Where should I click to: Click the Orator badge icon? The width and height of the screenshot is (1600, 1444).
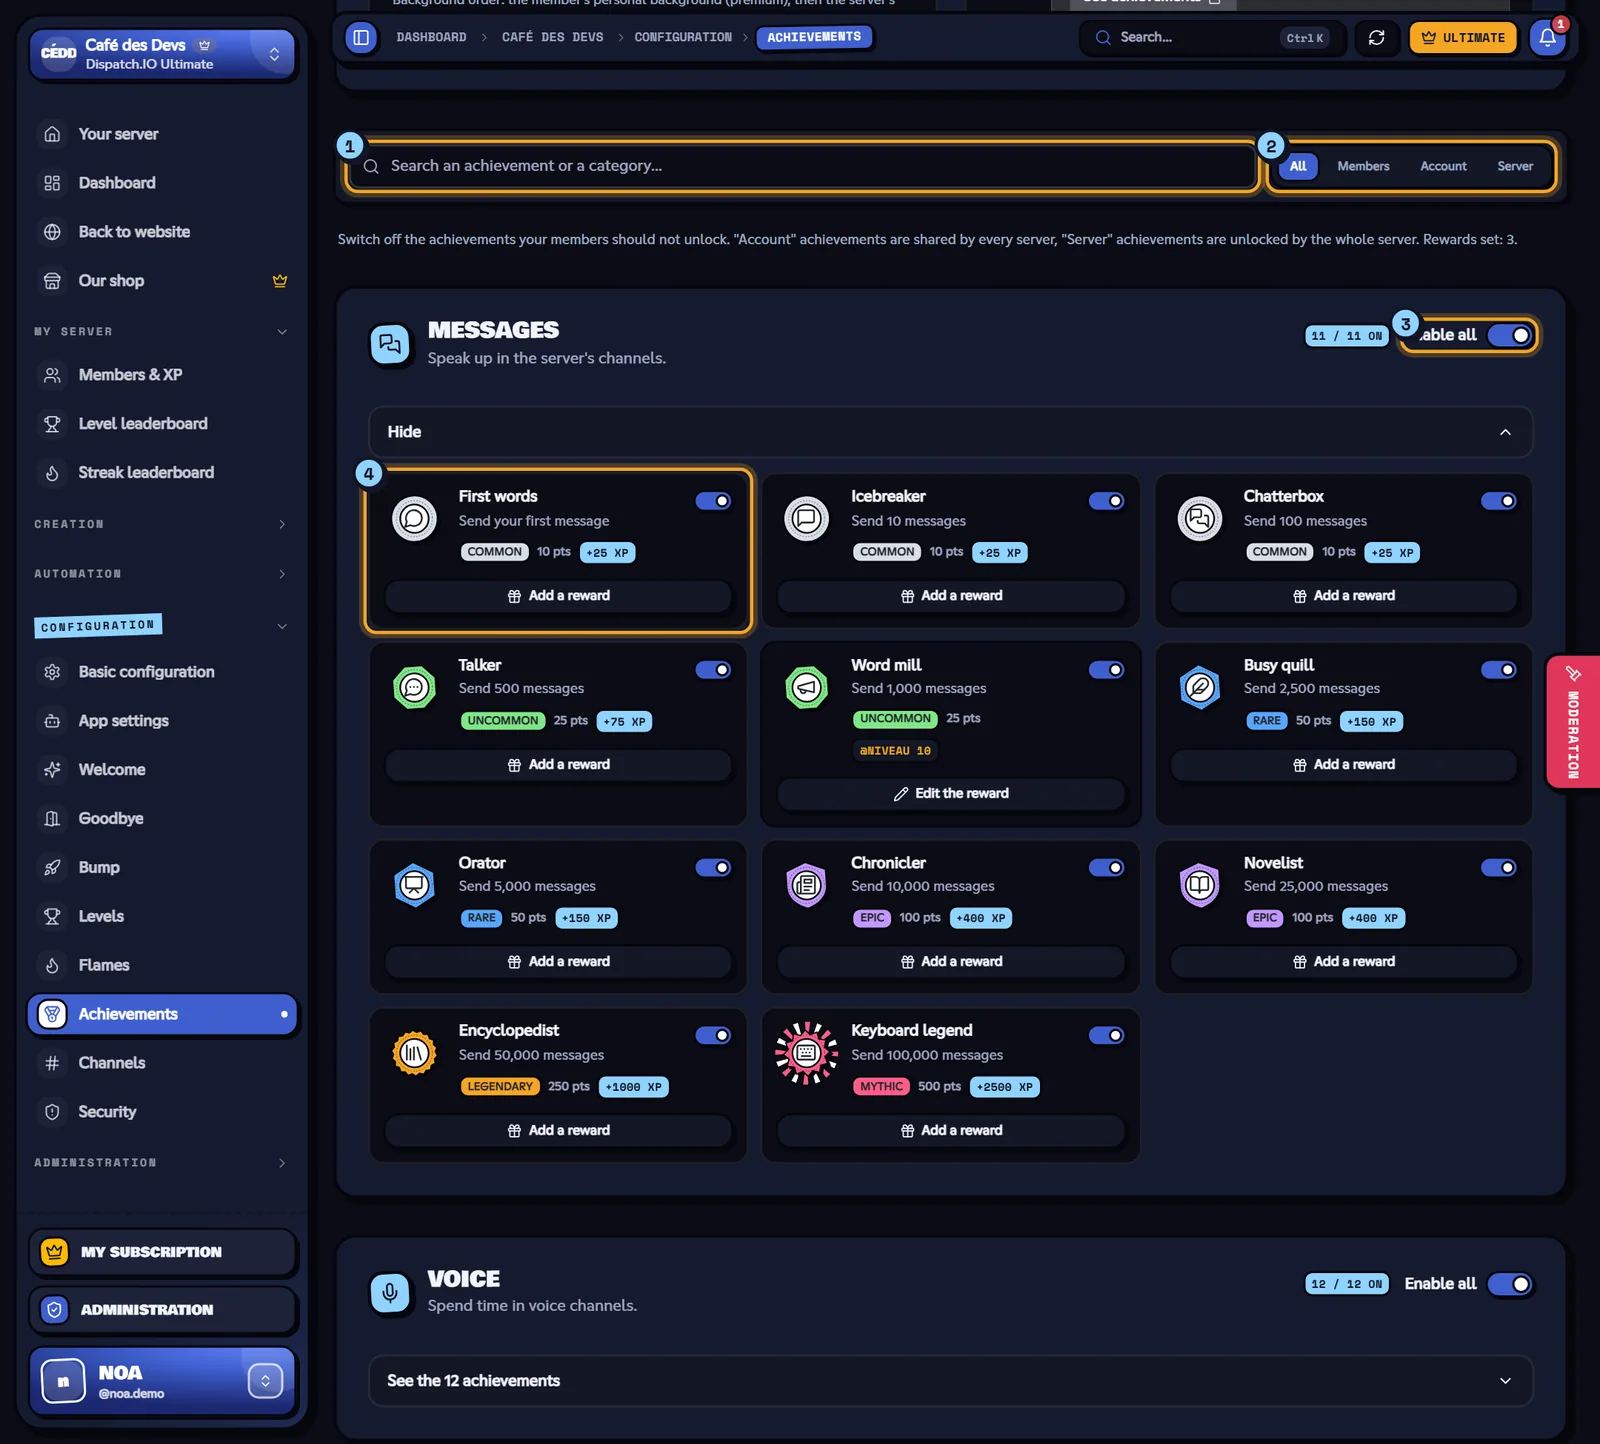click(414, 884)
